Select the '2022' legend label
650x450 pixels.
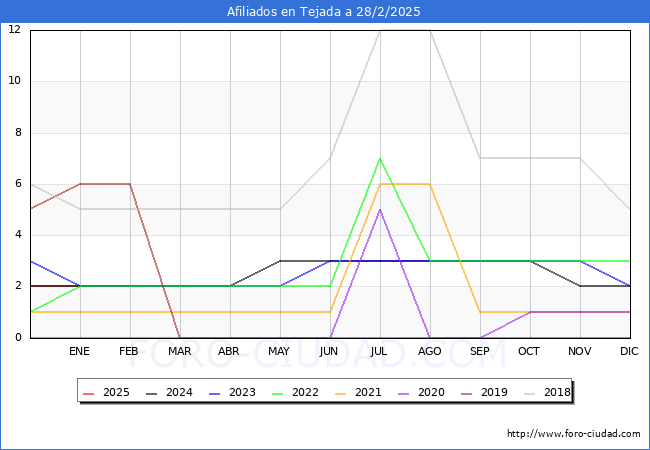(305, 392)
